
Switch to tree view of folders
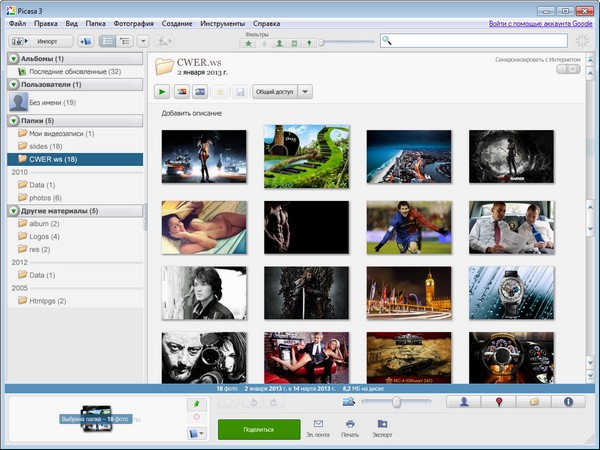click(x=125, y=41)
